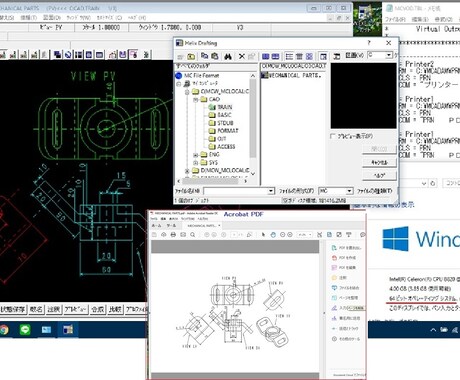Open file search with the binoculars icon

[x=228, y=56]
